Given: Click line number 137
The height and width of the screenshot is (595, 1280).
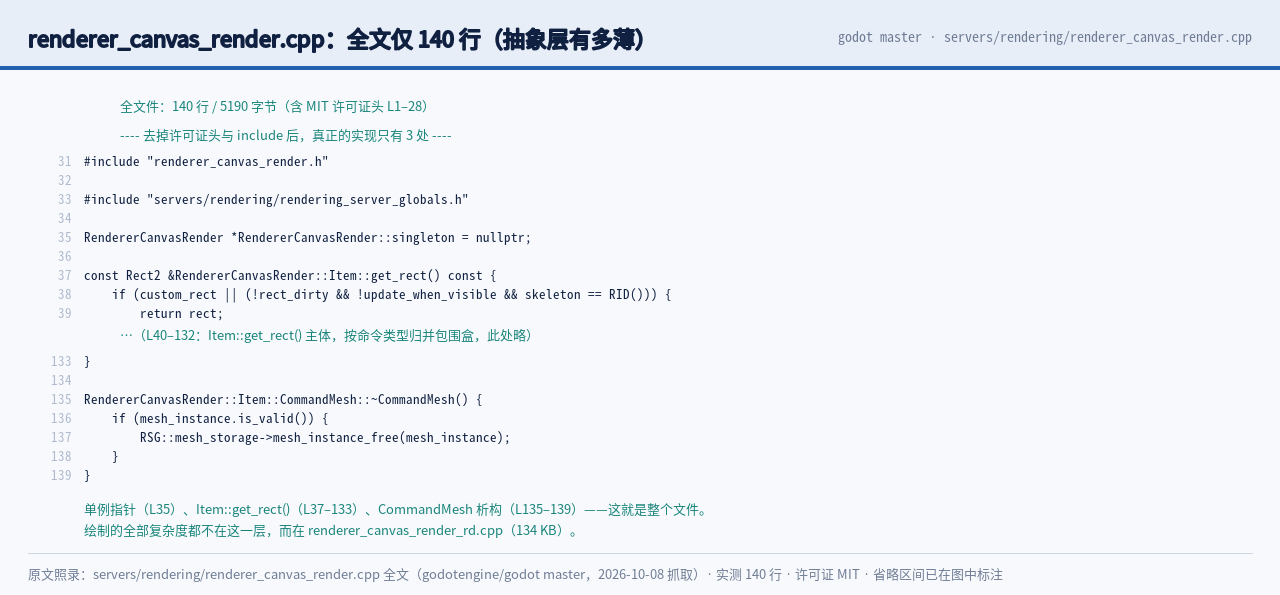Looking at the screenshot, I should click(x=61, y=438).
